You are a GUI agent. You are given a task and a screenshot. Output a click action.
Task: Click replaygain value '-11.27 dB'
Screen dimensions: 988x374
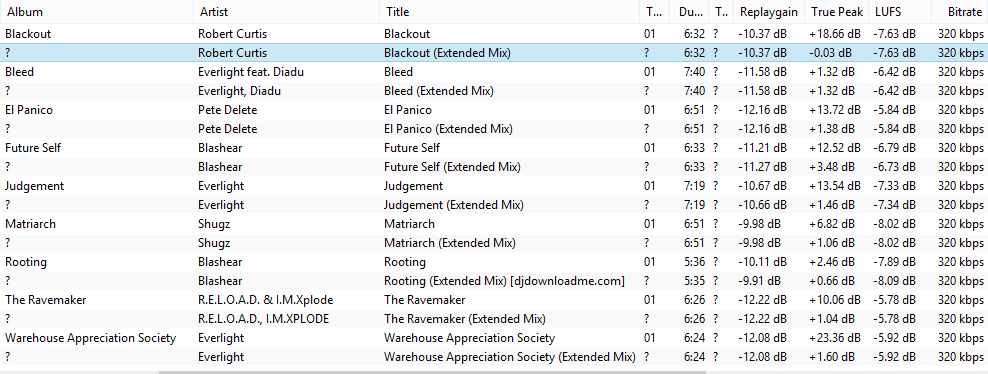pyautogui.click(x=762, y=167)
